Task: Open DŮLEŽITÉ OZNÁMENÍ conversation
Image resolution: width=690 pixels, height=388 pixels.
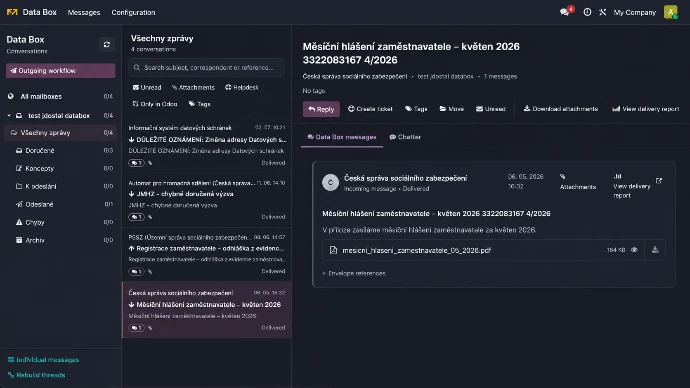Action: 207,146
